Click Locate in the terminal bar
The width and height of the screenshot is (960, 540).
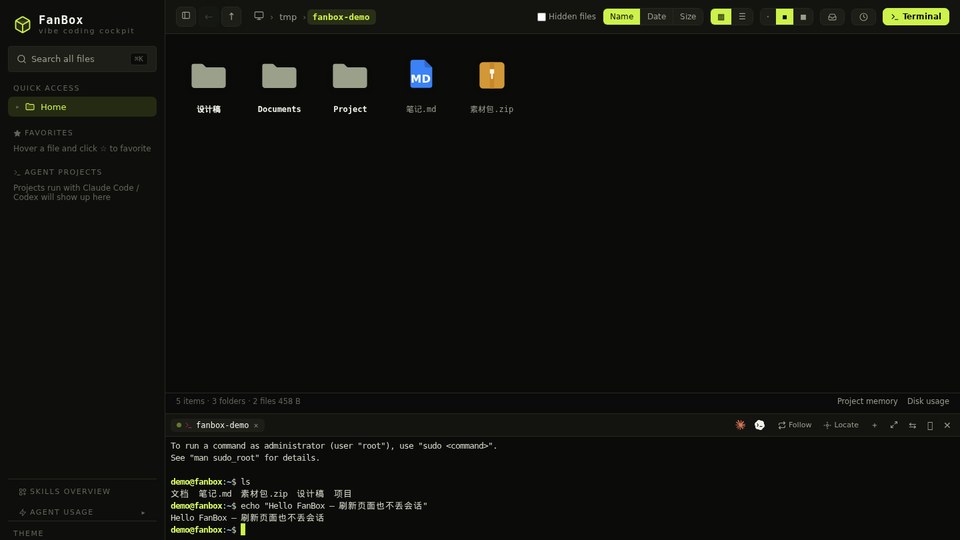(x=841, y=425)
